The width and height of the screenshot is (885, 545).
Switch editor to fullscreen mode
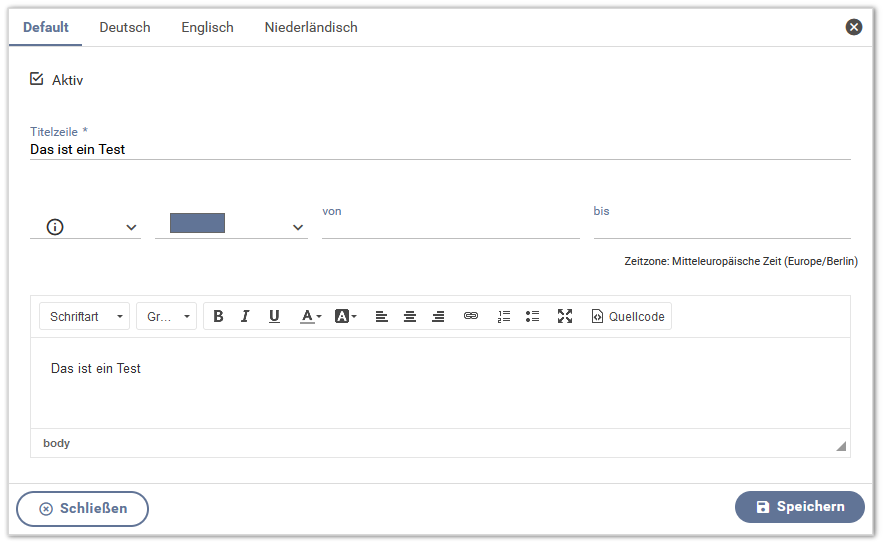pos(565,316)
